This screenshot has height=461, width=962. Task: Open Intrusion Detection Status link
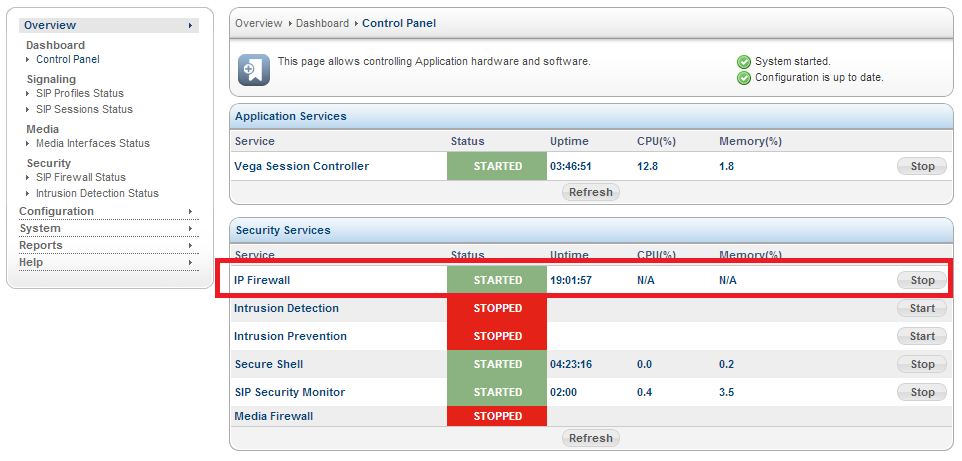click(x=97, y=193)
